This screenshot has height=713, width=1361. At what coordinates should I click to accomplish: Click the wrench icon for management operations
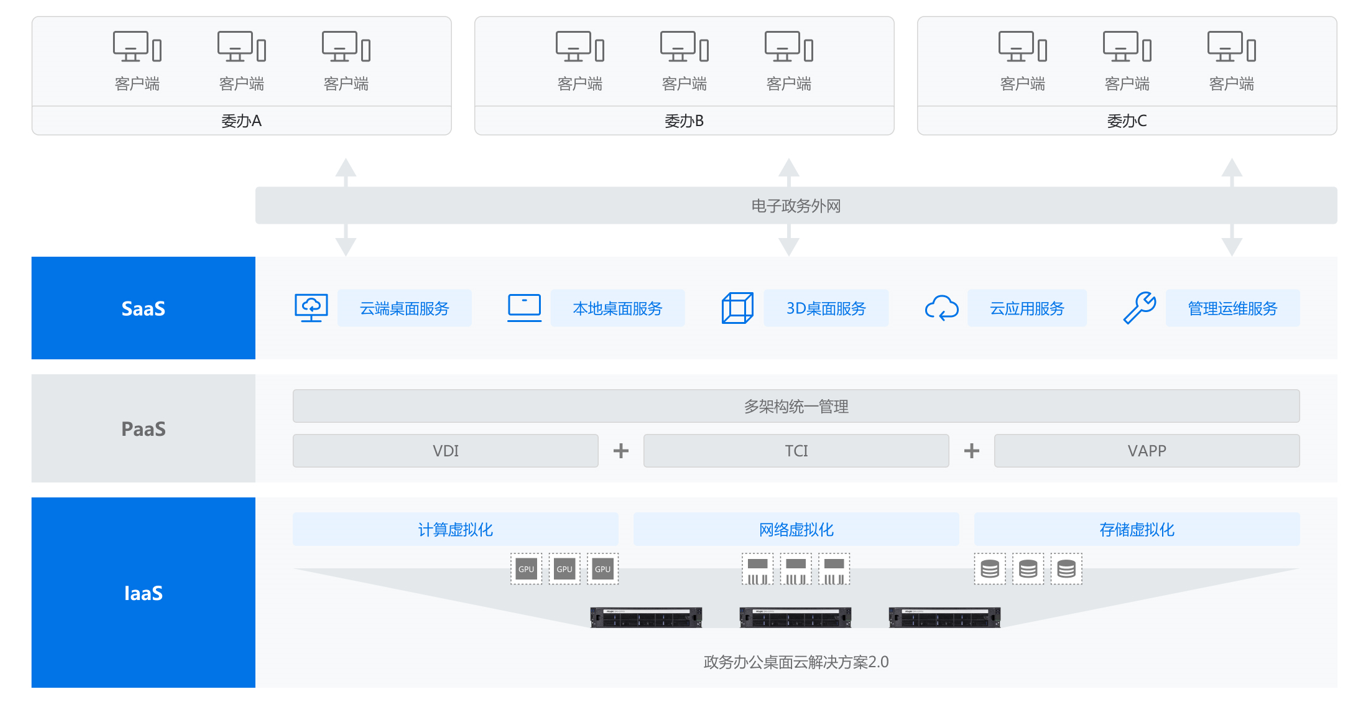coord(1139,308)
